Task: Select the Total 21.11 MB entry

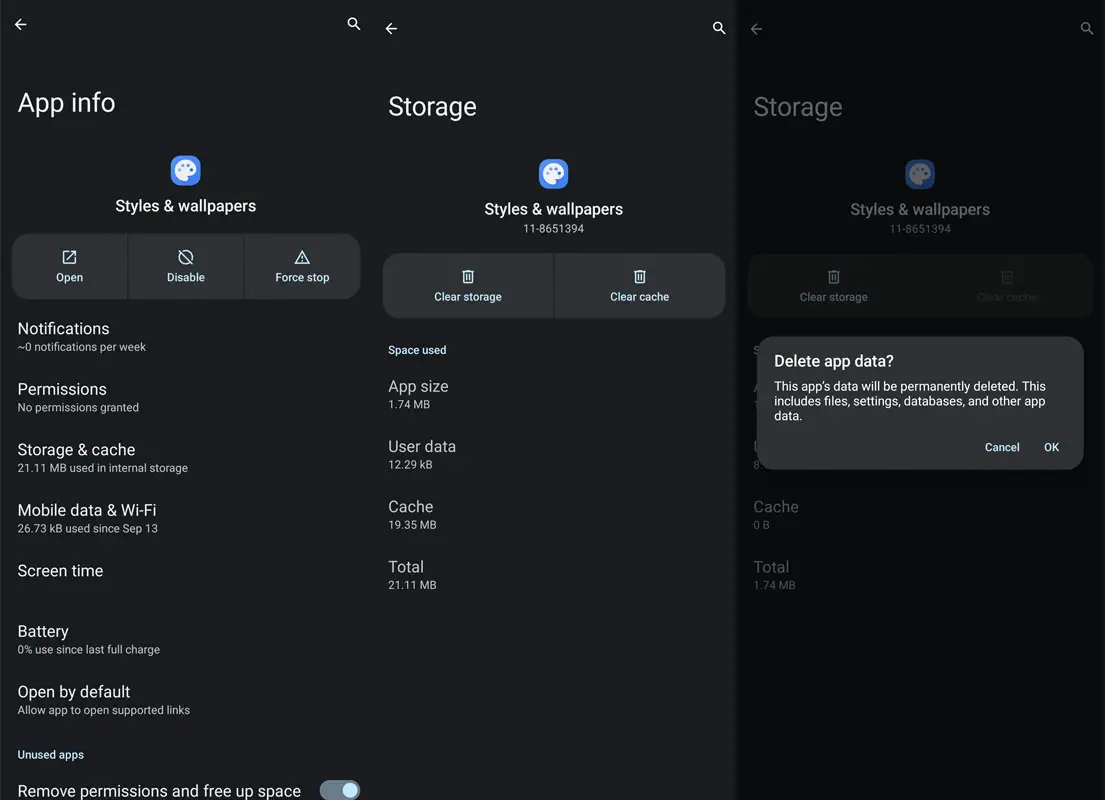Action: [x=553, y=575]
